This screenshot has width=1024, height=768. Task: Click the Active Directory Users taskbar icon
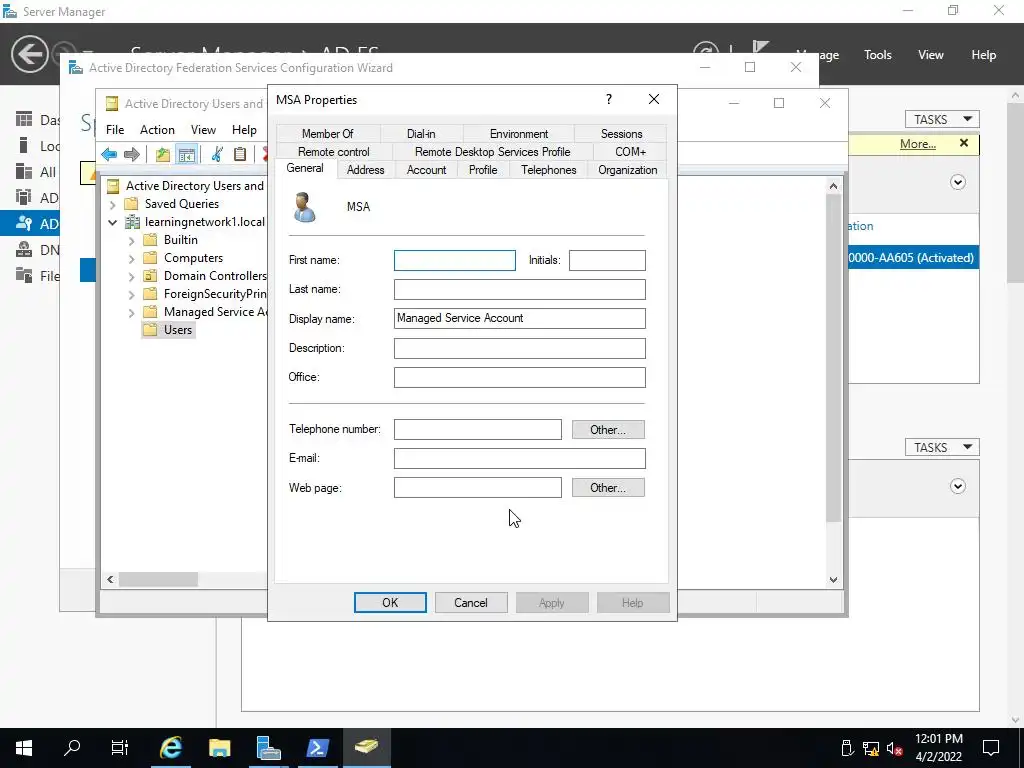point(366,748)
